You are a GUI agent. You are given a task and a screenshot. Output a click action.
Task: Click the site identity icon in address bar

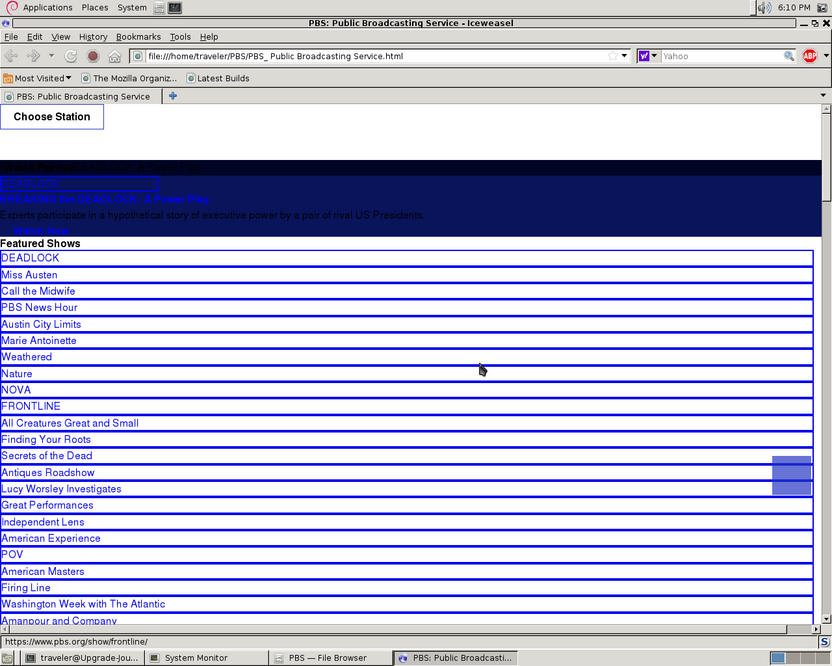pos(137,56)
